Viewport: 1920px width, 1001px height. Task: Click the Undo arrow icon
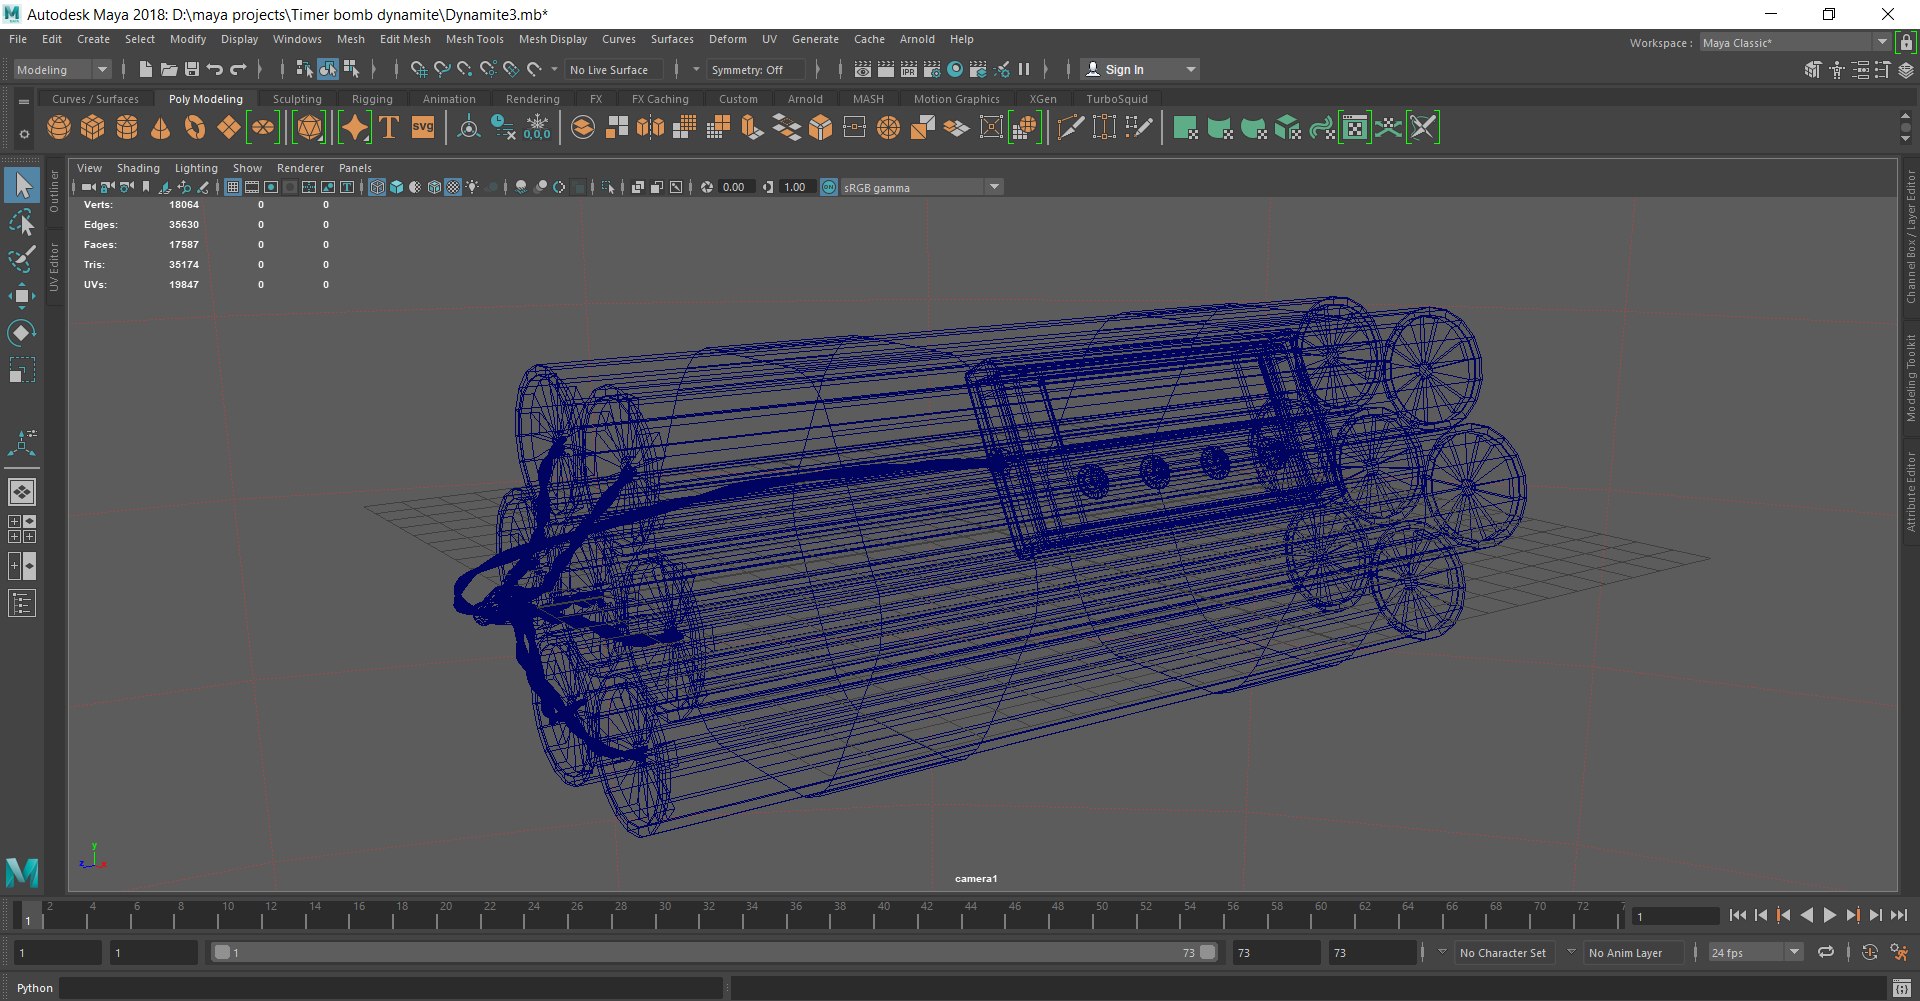(215, 69)
